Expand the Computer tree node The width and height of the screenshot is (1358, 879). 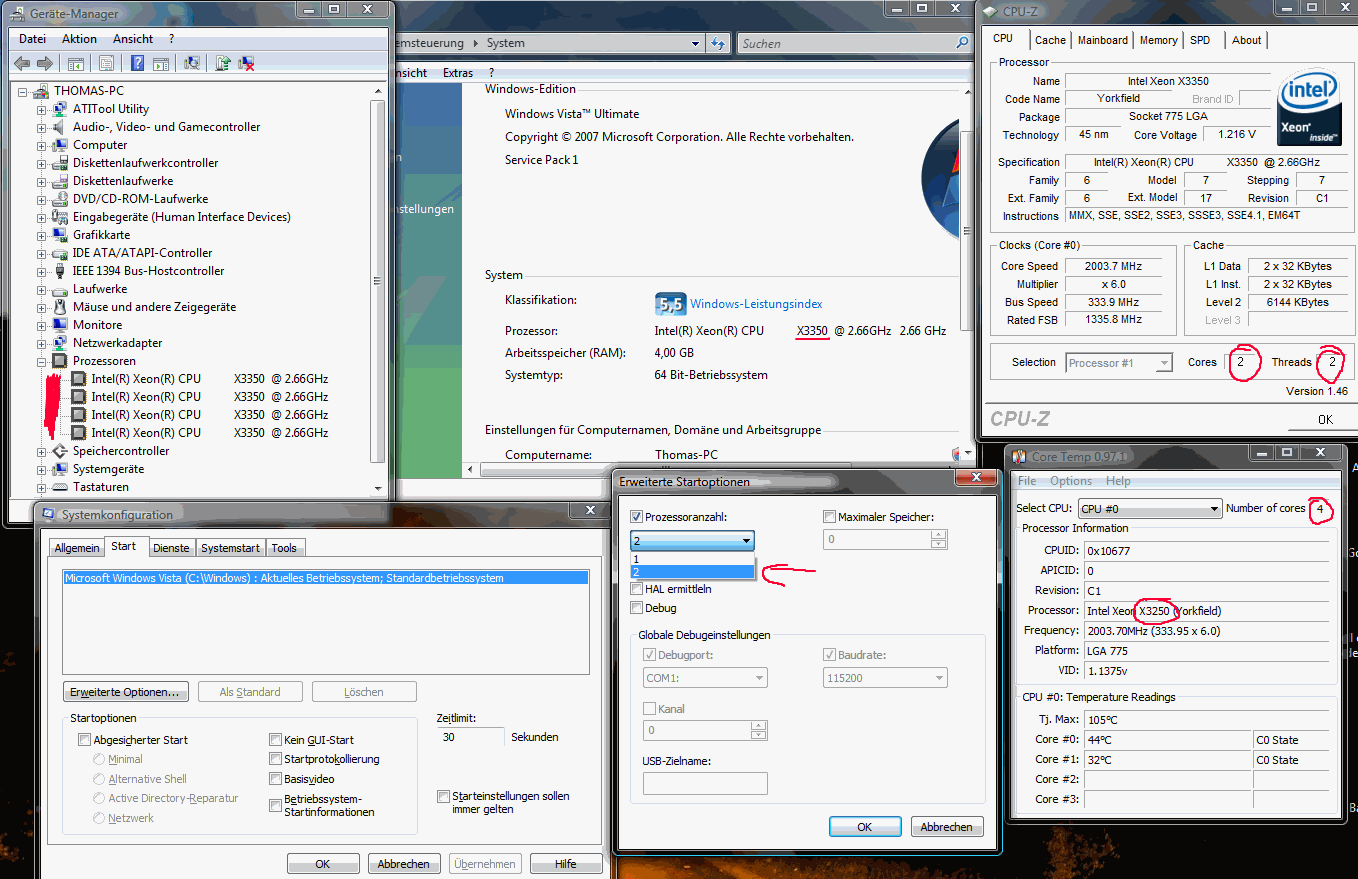[x=42, y=145]
